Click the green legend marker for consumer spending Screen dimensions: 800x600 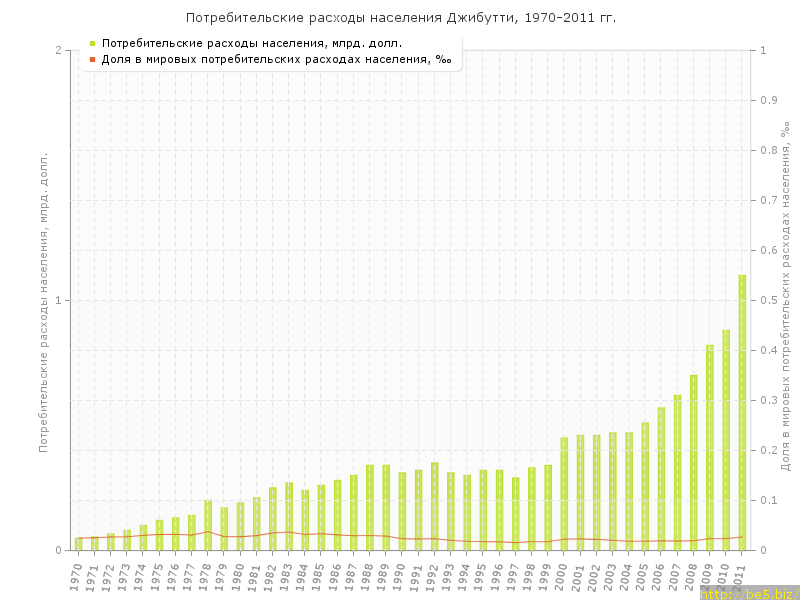[x=92, y=43]
